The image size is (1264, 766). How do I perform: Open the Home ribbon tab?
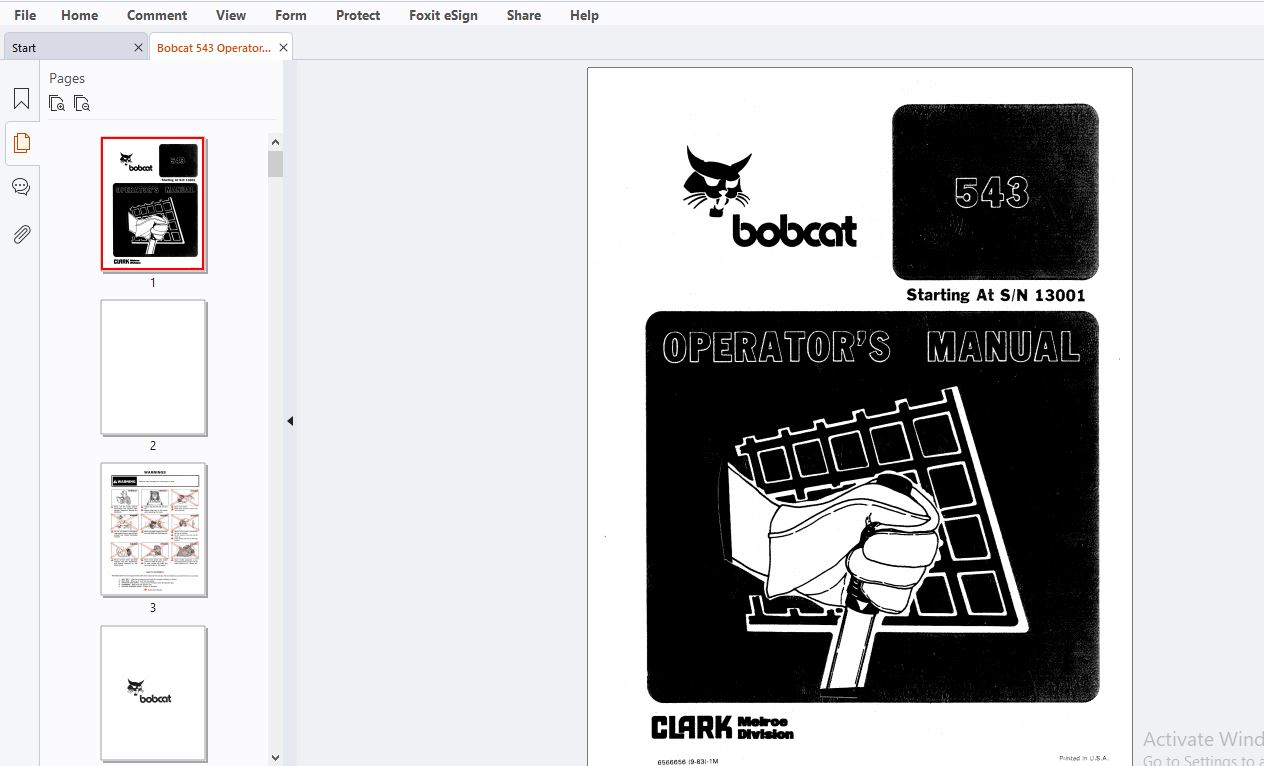click(79, 15)
